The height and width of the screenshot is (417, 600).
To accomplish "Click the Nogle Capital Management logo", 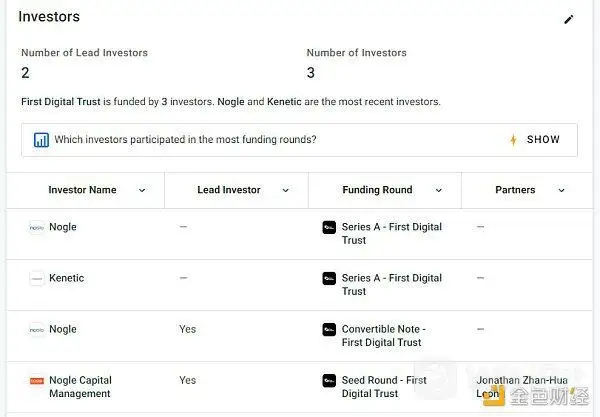I will click(x=37, y=381).
